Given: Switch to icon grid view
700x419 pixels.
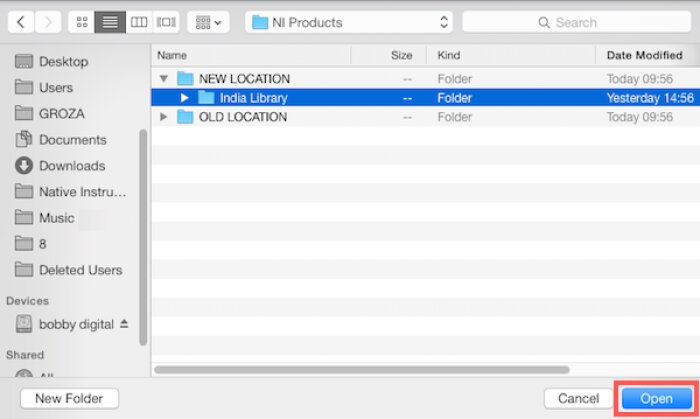Looking at the screenshot, I should click(82, 22).
